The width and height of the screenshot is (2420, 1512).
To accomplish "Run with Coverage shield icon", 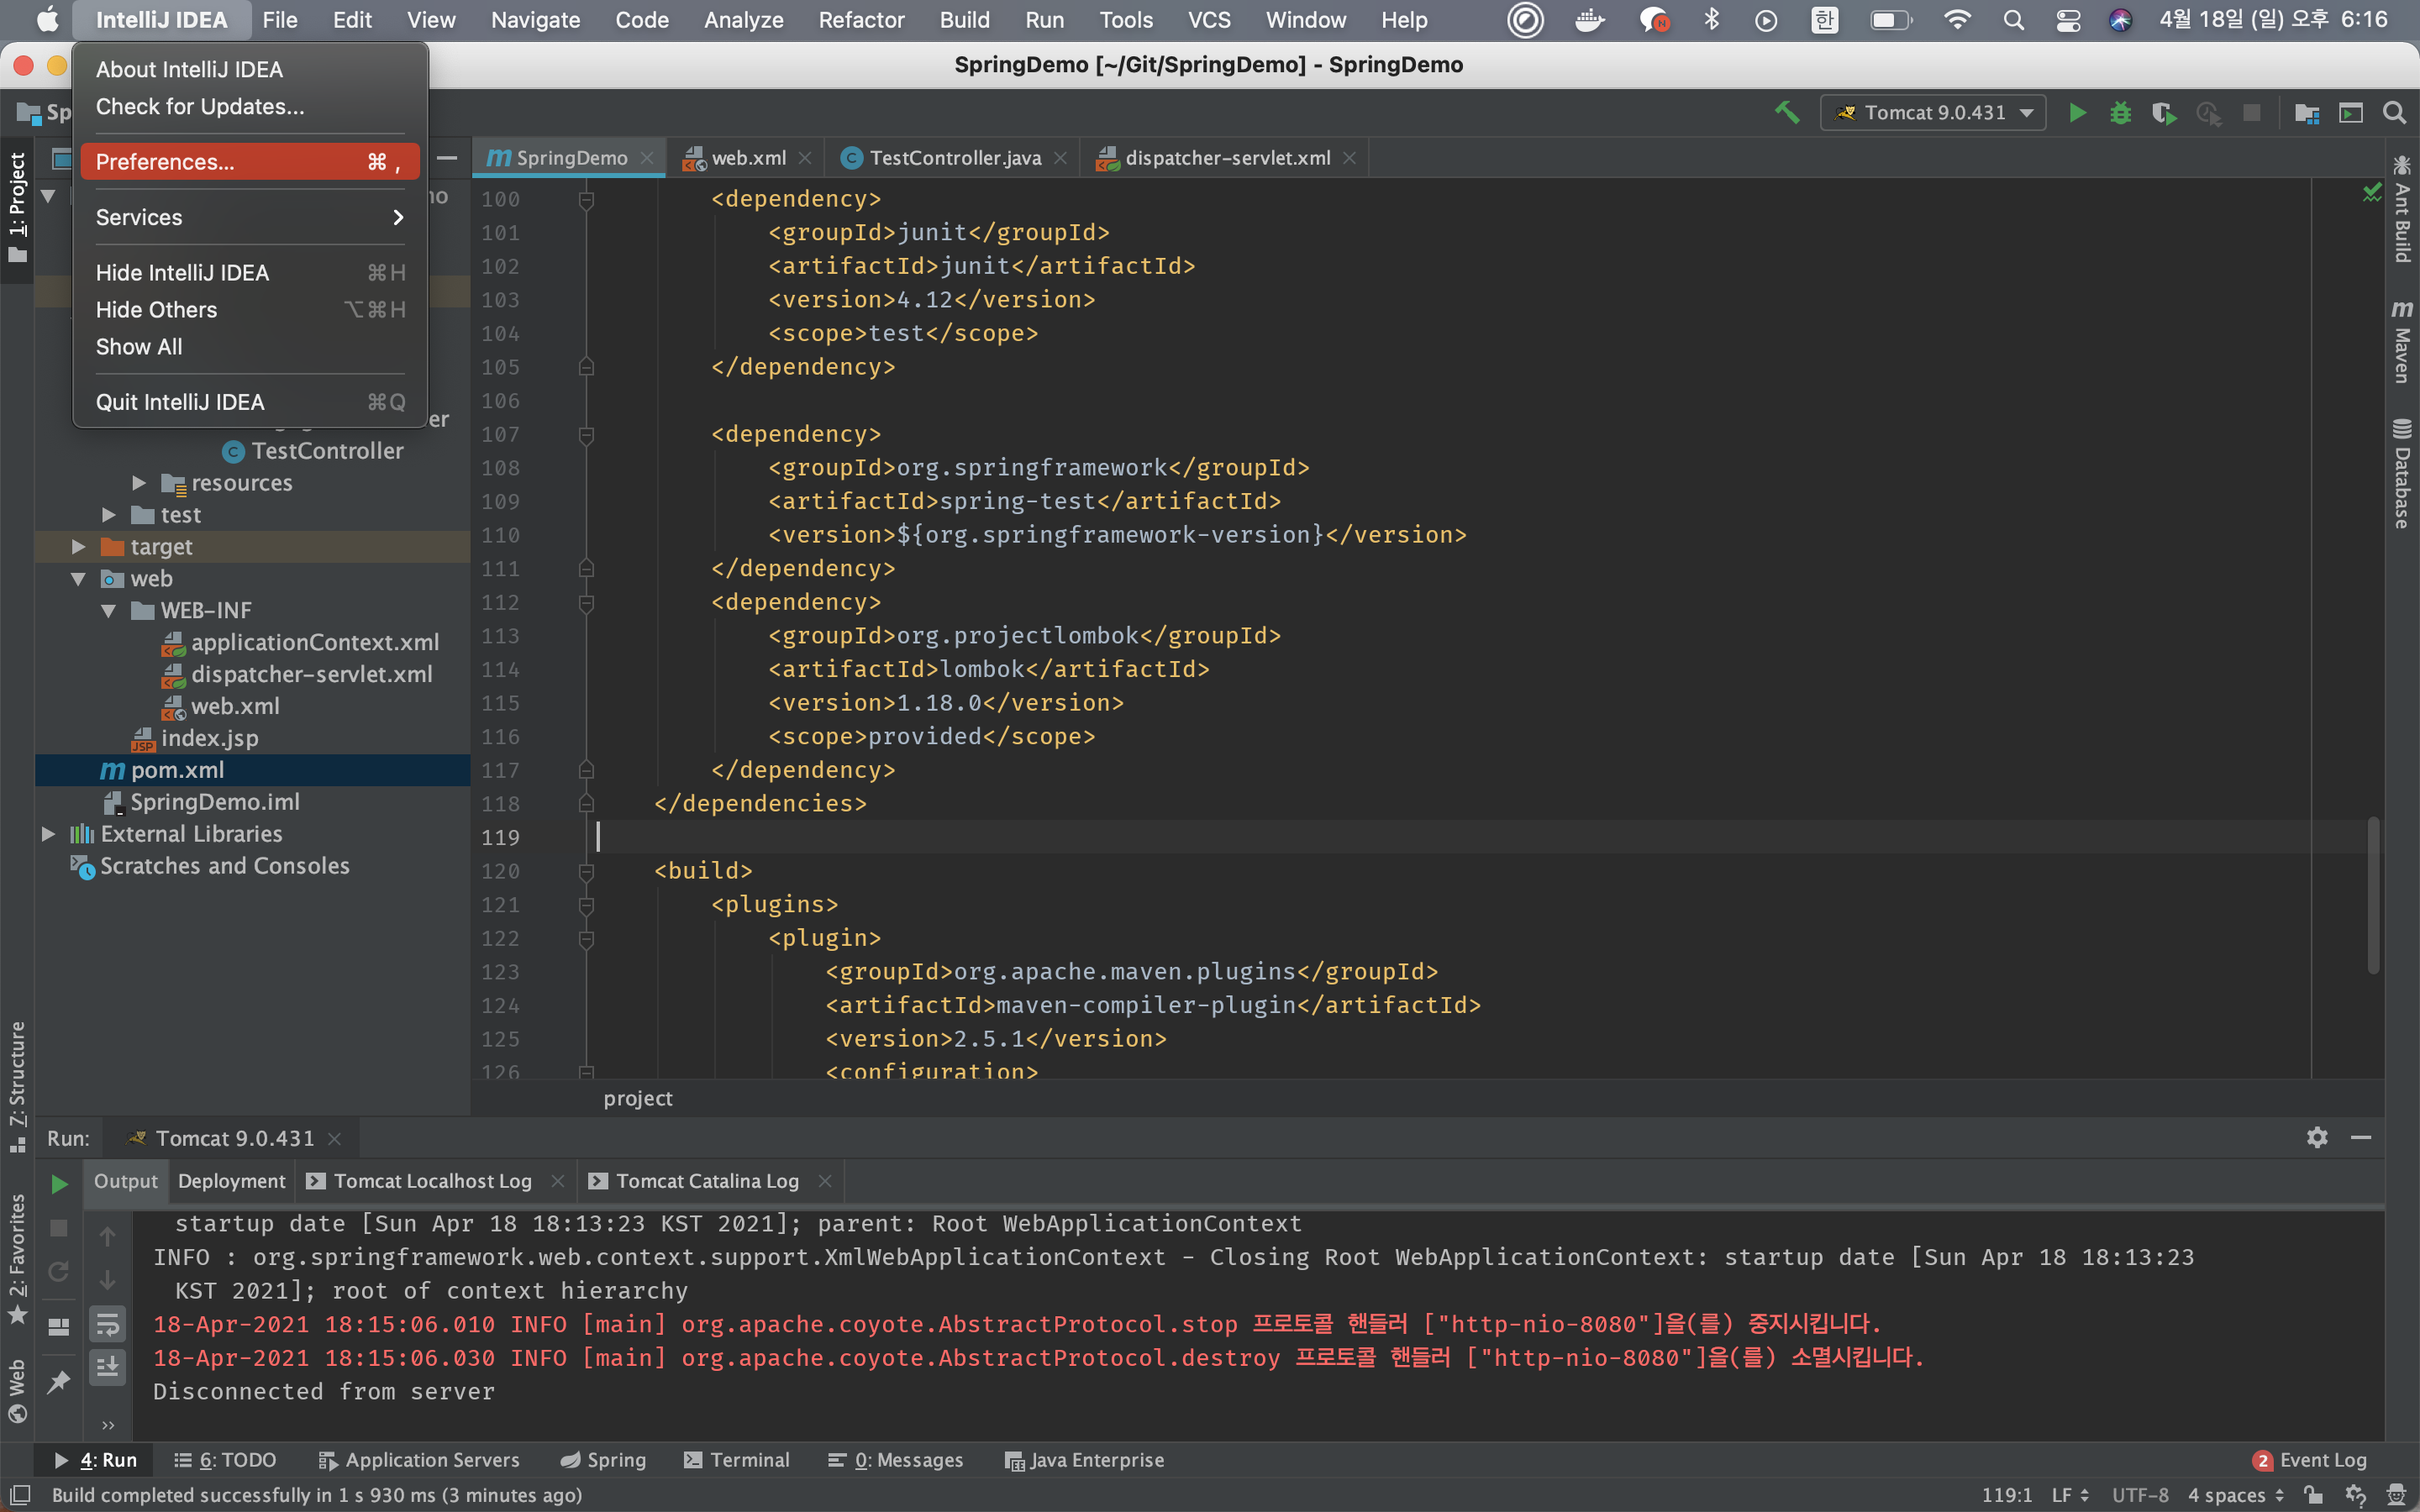I will [x=2164, y=113].
